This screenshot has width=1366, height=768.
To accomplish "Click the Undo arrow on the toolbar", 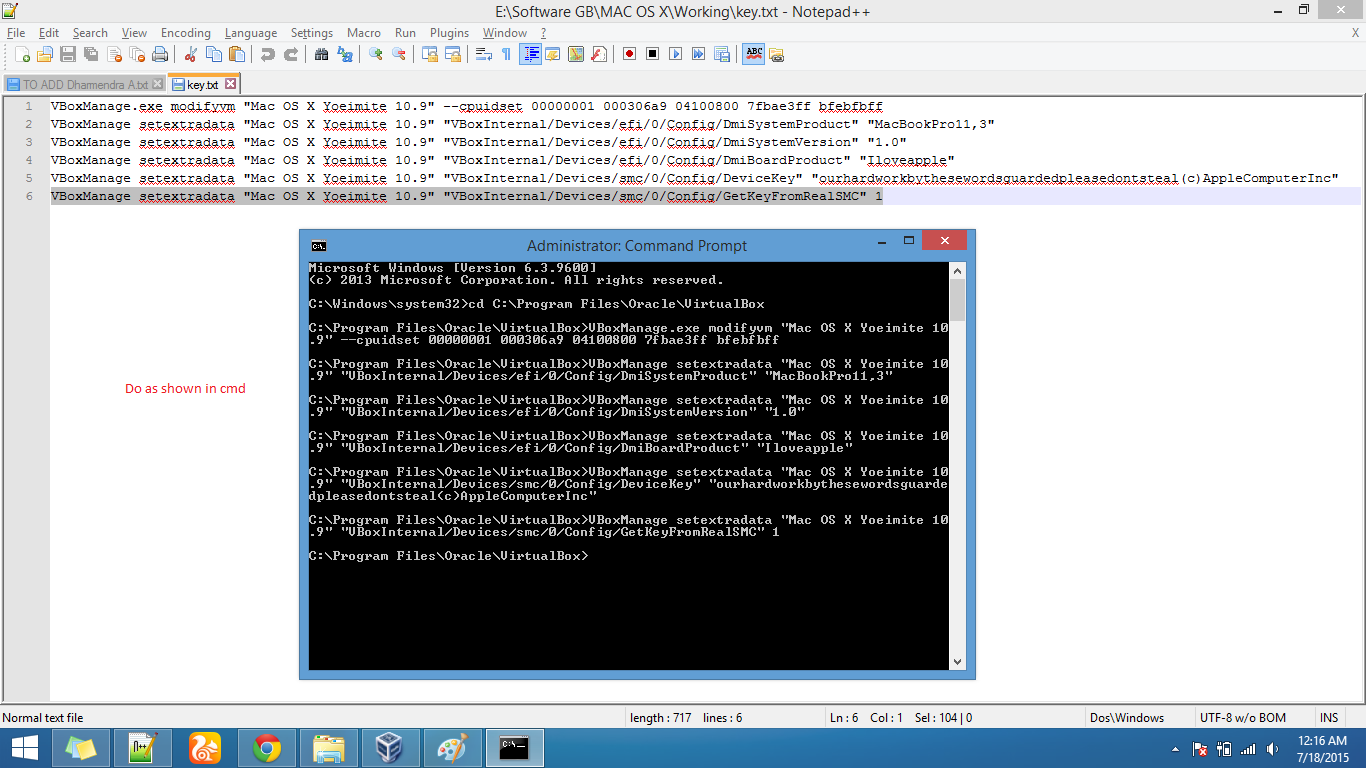I will pos(266,54).
